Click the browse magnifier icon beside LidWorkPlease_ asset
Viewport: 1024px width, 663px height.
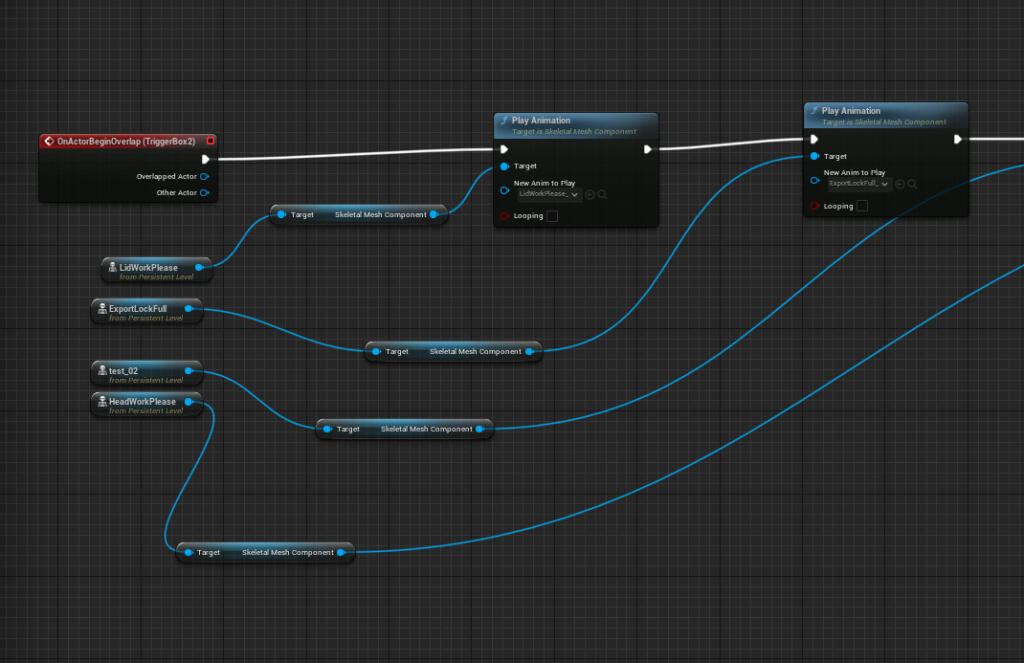(x=602, y=194)
